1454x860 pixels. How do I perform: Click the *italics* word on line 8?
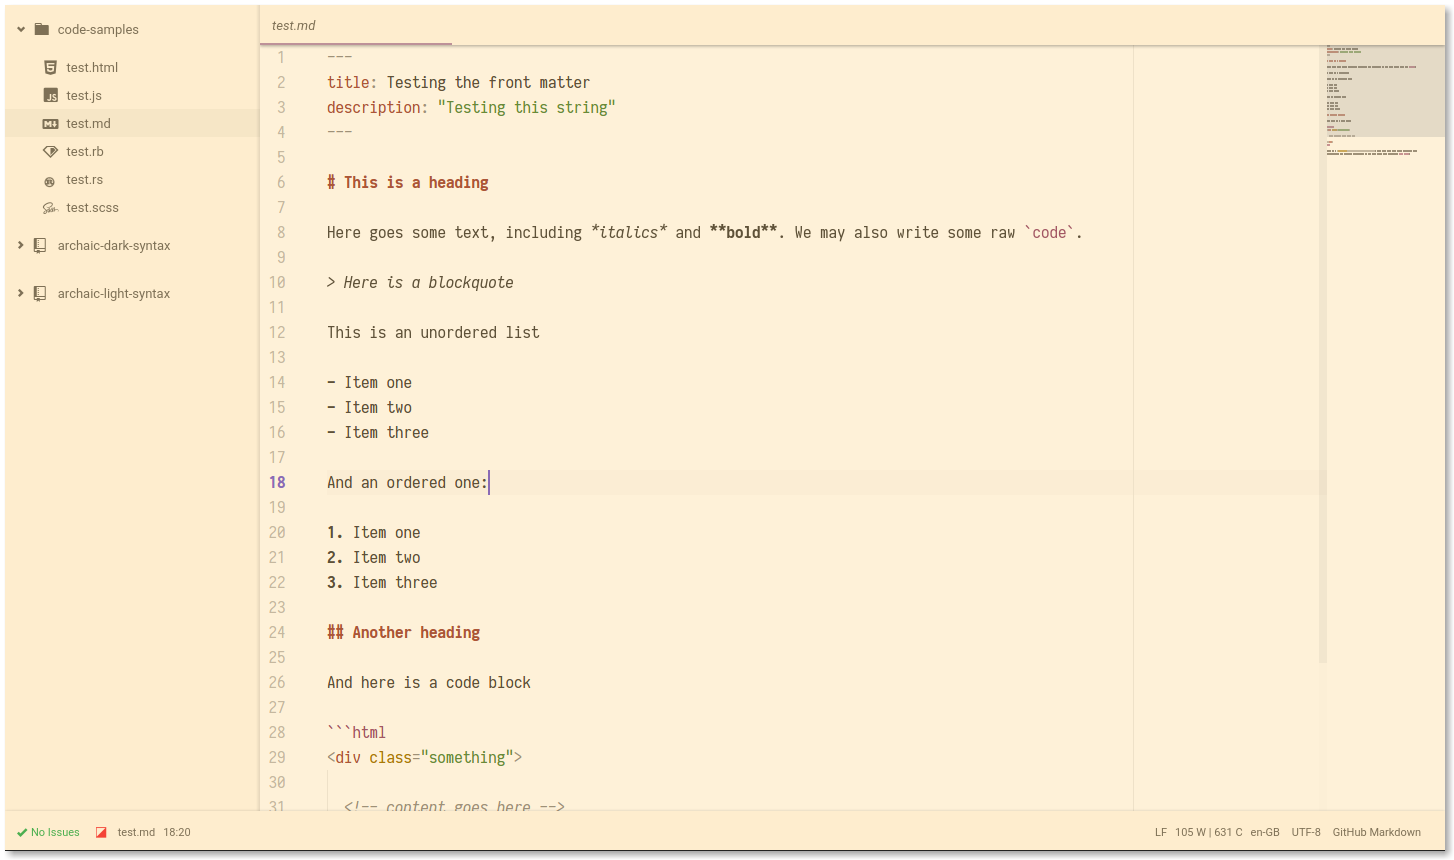click(629, 232)
